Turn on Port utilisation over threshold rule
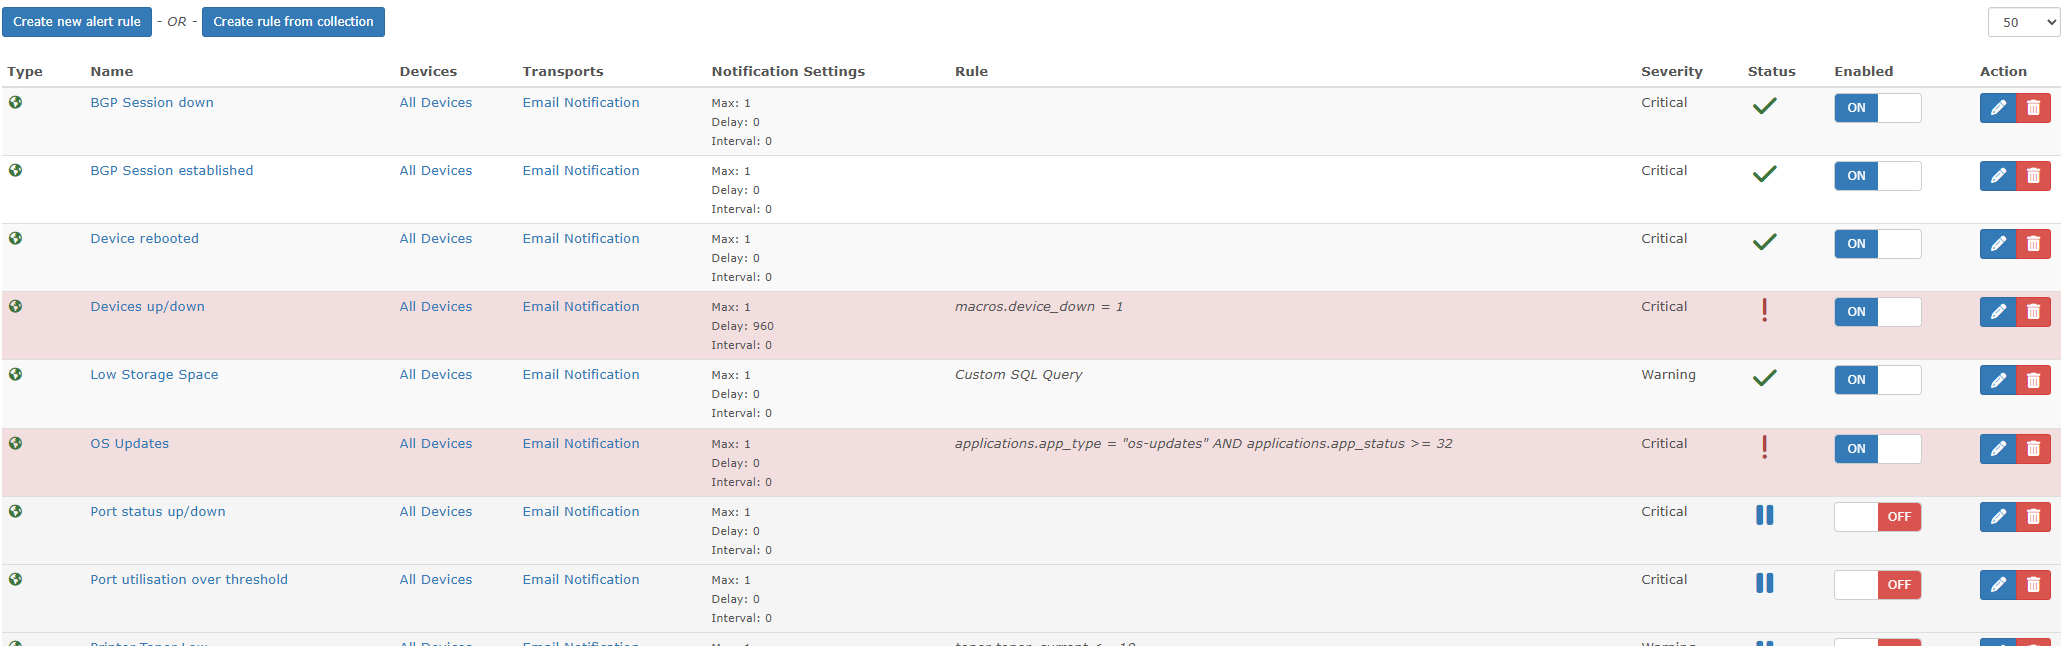Image resolution: width=2072 pixels, height=646 pixels. (1877, 585)
